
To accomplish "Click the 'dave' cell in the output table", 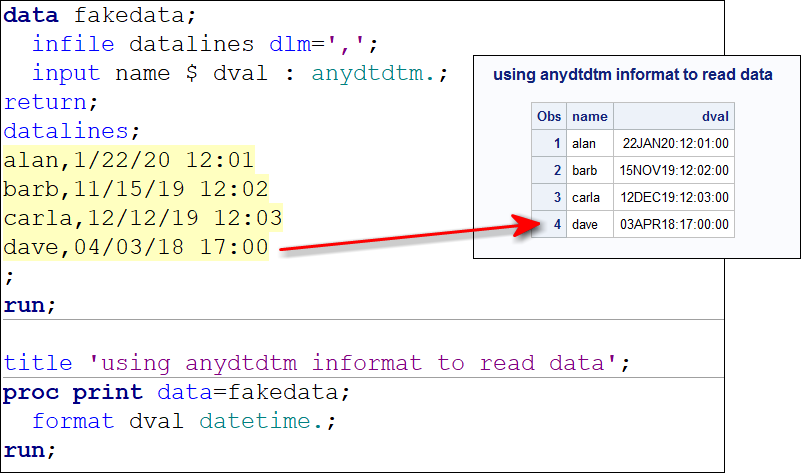I will coord(590,224).
